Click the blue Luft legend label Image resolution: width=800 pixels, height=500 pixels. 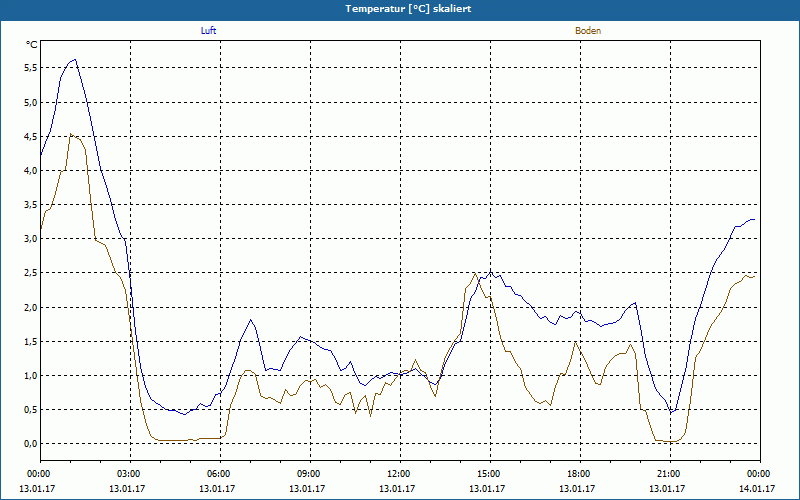[208, 31]
